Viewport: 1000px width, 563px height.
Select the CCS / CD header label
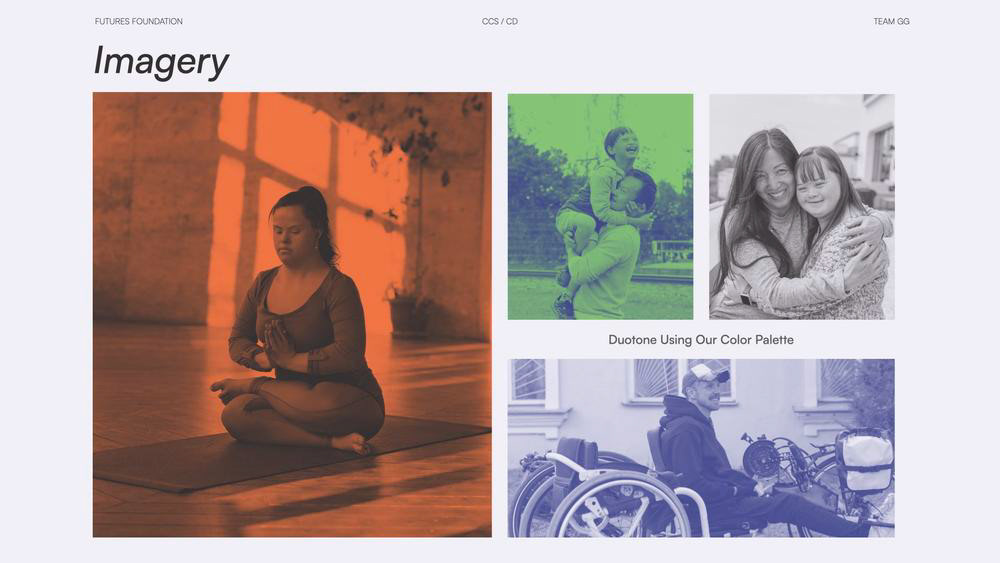pos(500,22)
